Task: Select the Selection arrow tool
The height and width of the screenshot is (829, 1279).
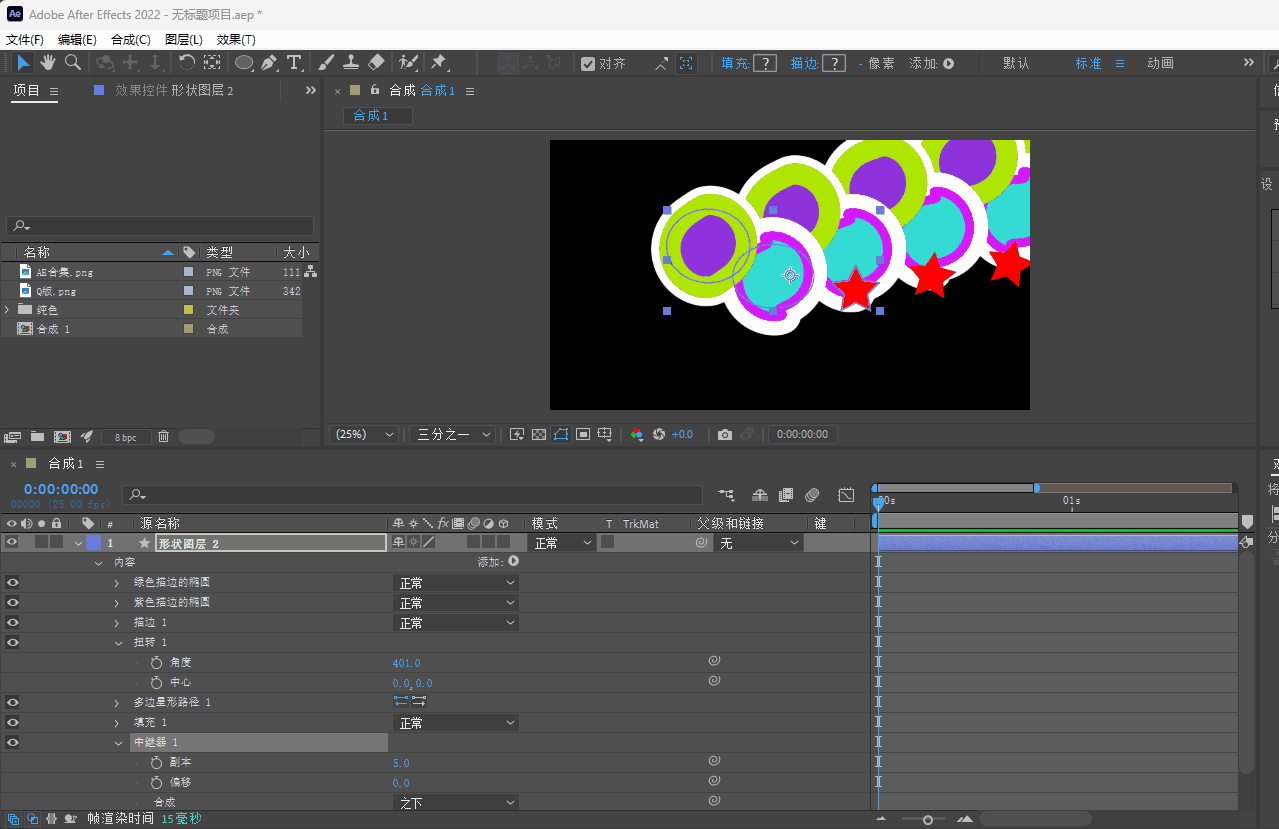Action: pos(23,63)
